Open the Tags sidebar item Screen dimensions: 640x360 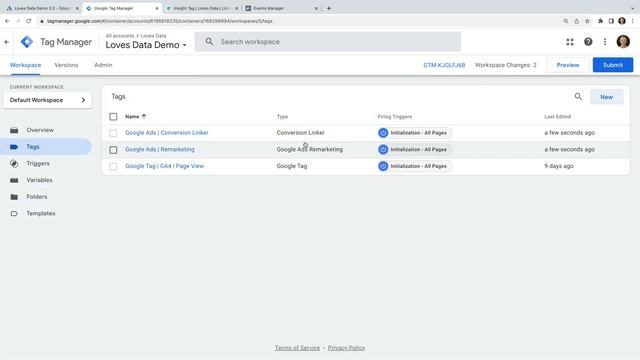click(x=46, y=147)
